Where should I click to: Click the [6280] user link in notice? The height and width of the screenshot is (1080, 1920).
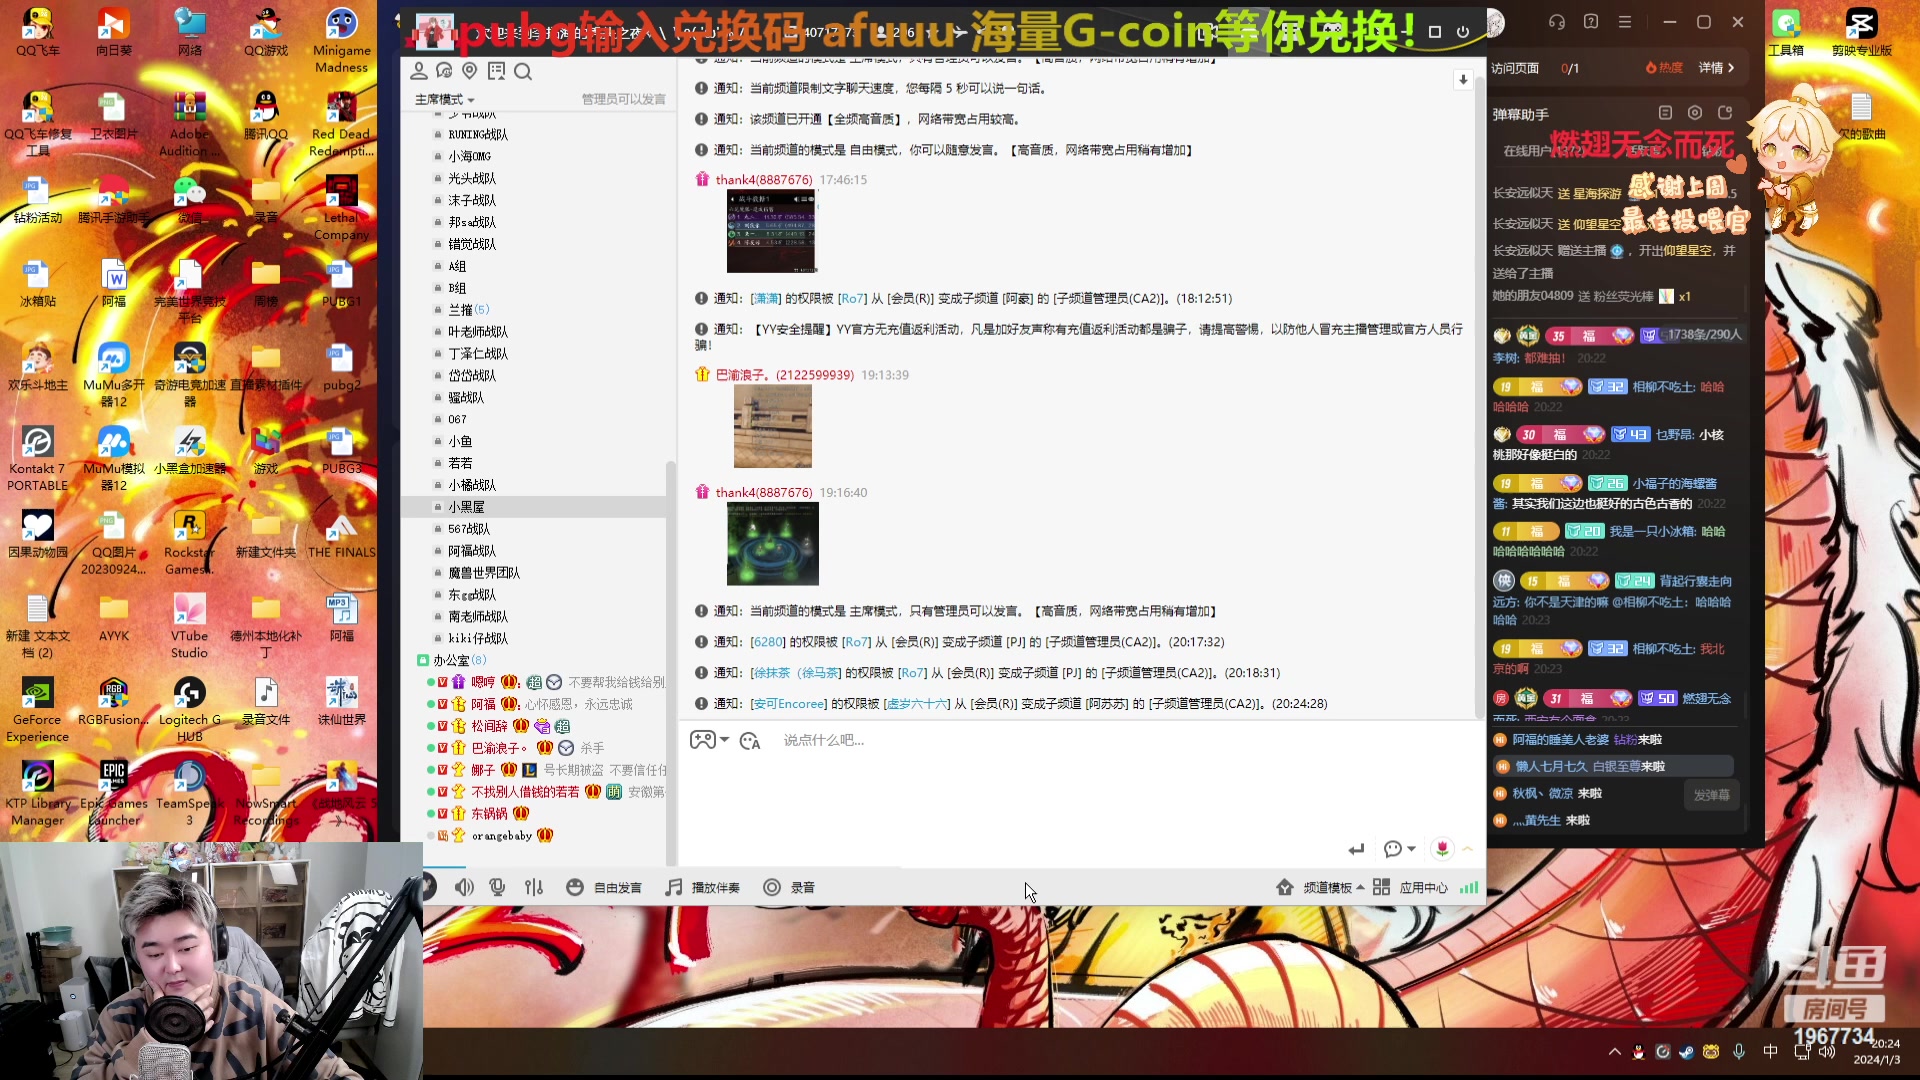pos(768,642)
